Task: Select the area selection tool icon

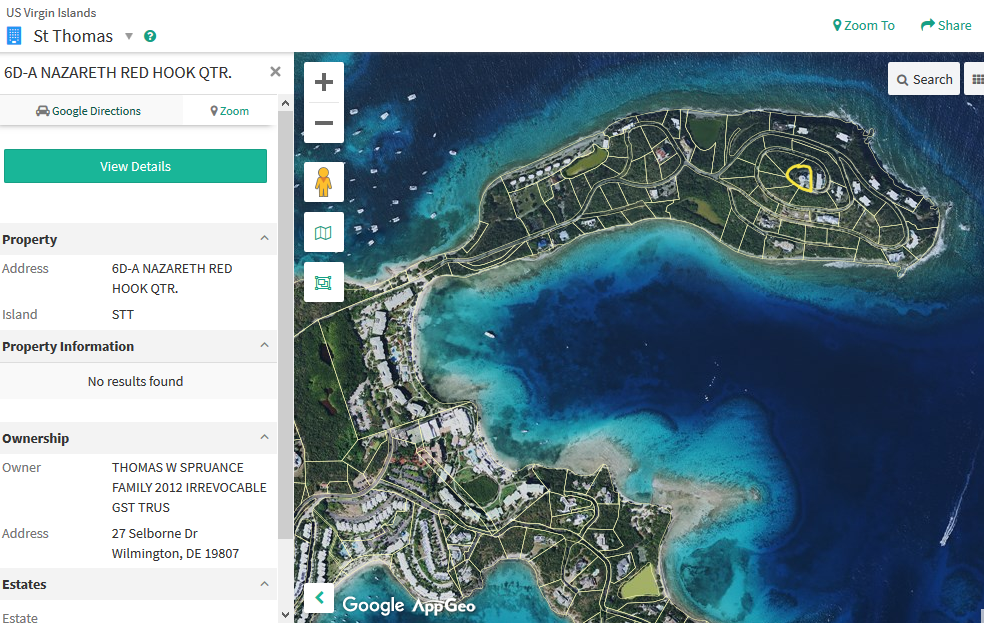Action: (x=324, y=283)
